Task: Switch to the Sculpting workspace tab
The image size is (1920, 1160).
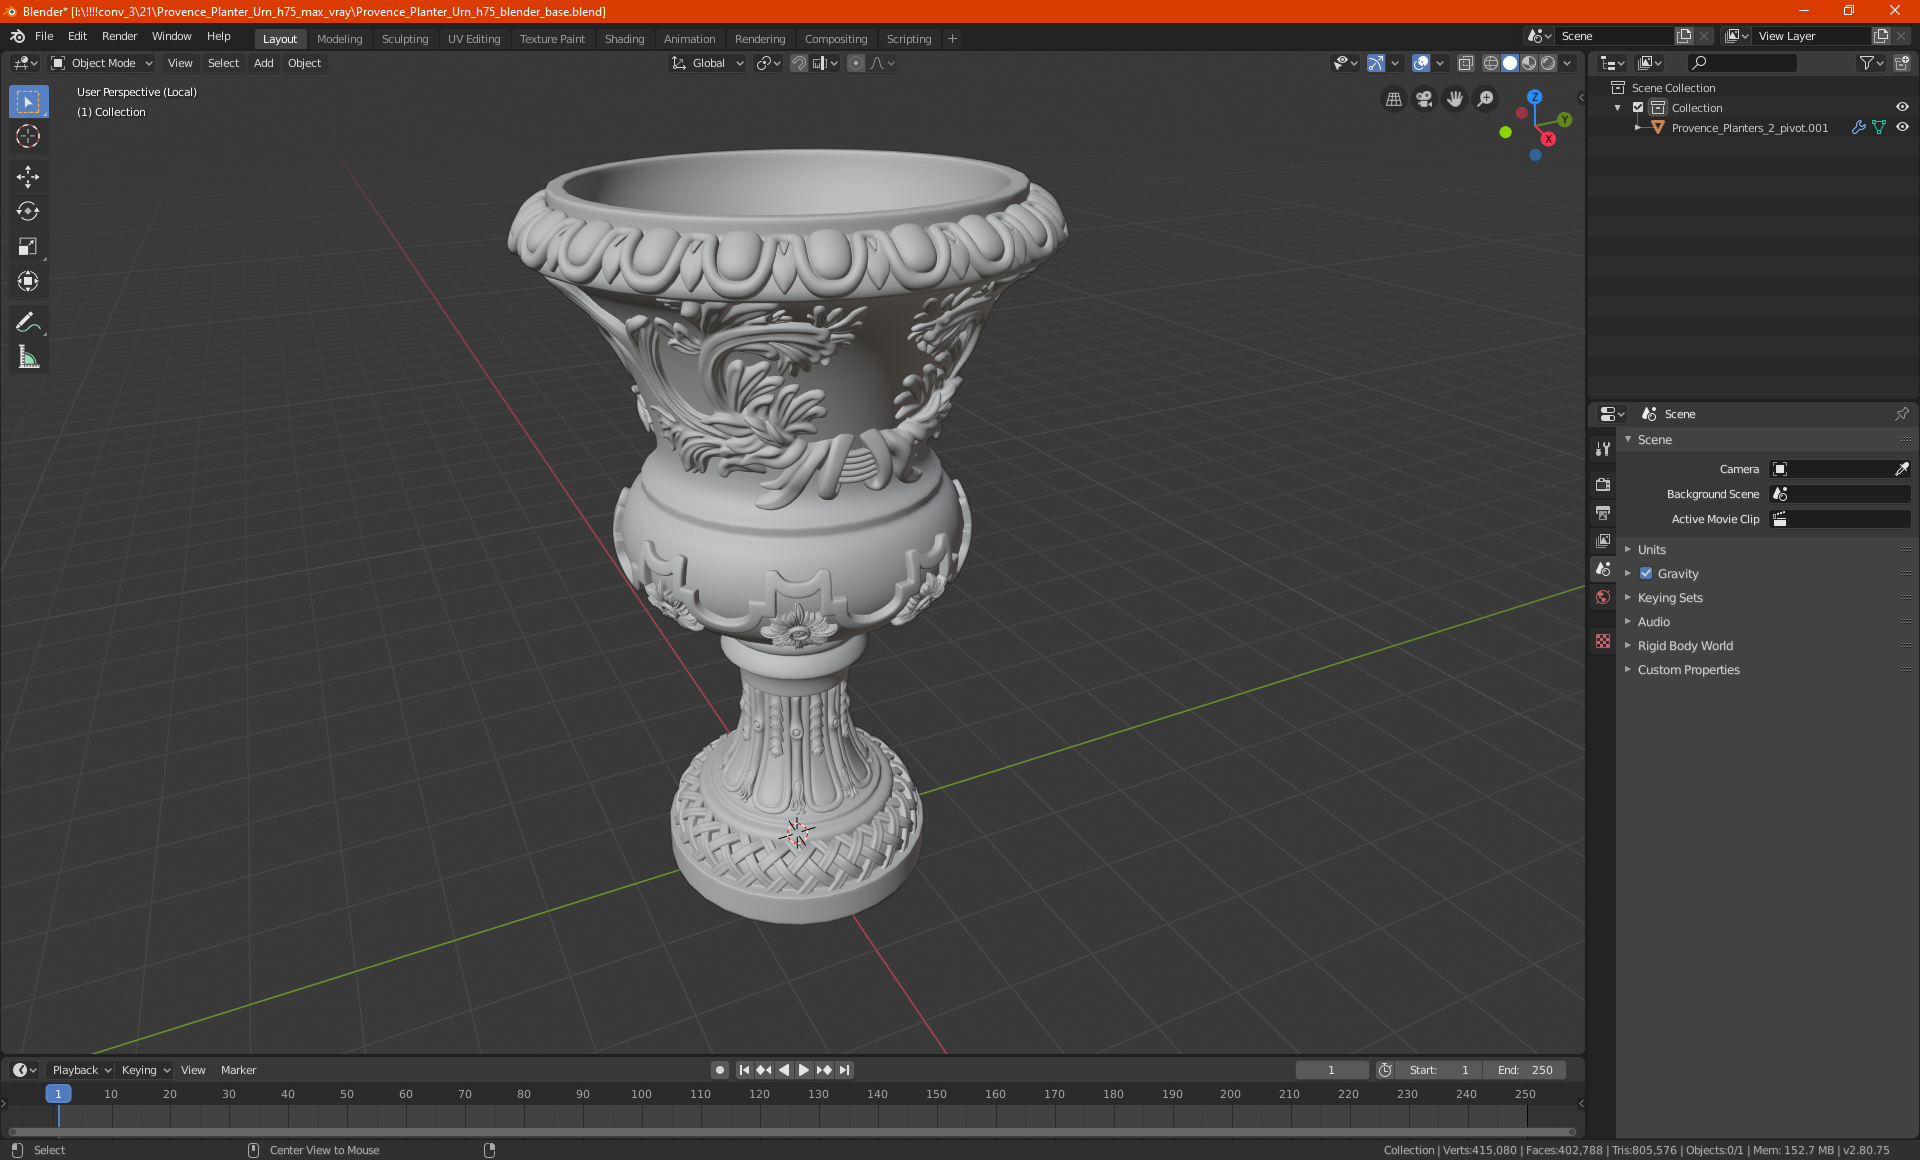Action: [405, 39]
